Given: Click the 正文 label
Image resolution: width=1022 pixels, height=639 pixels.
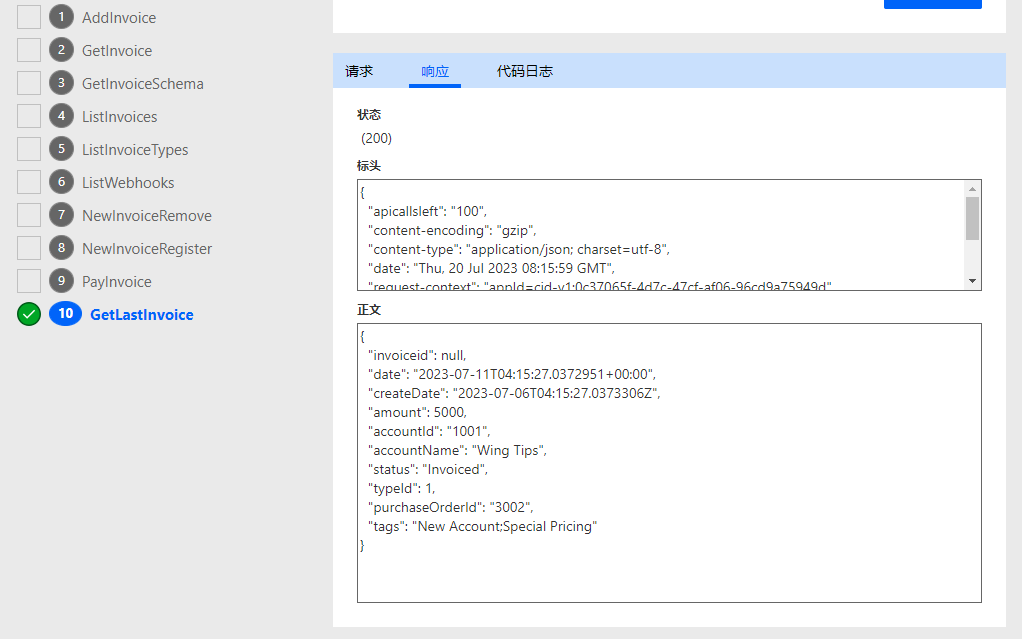Looking at the screenshot, I should coord(369,310).
